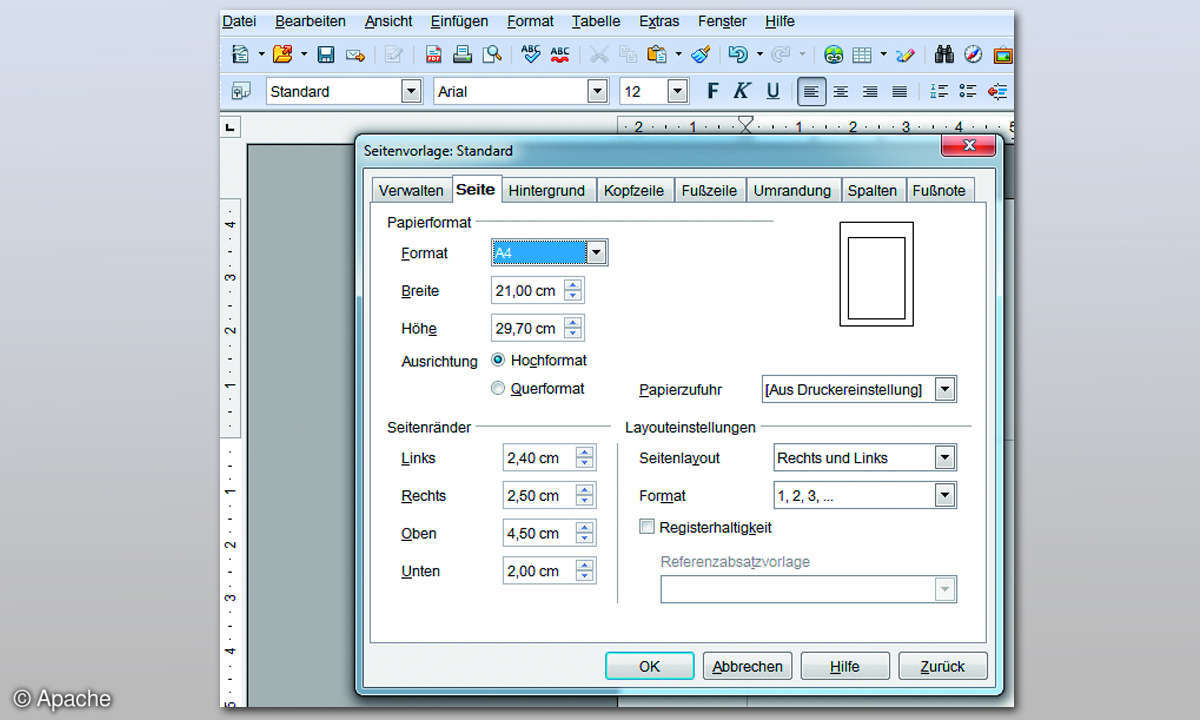Toggle AutoSpellcheck icon with red wavy line
The height and width of the screenshot is (720, 1200).
(x=560, y=54)
